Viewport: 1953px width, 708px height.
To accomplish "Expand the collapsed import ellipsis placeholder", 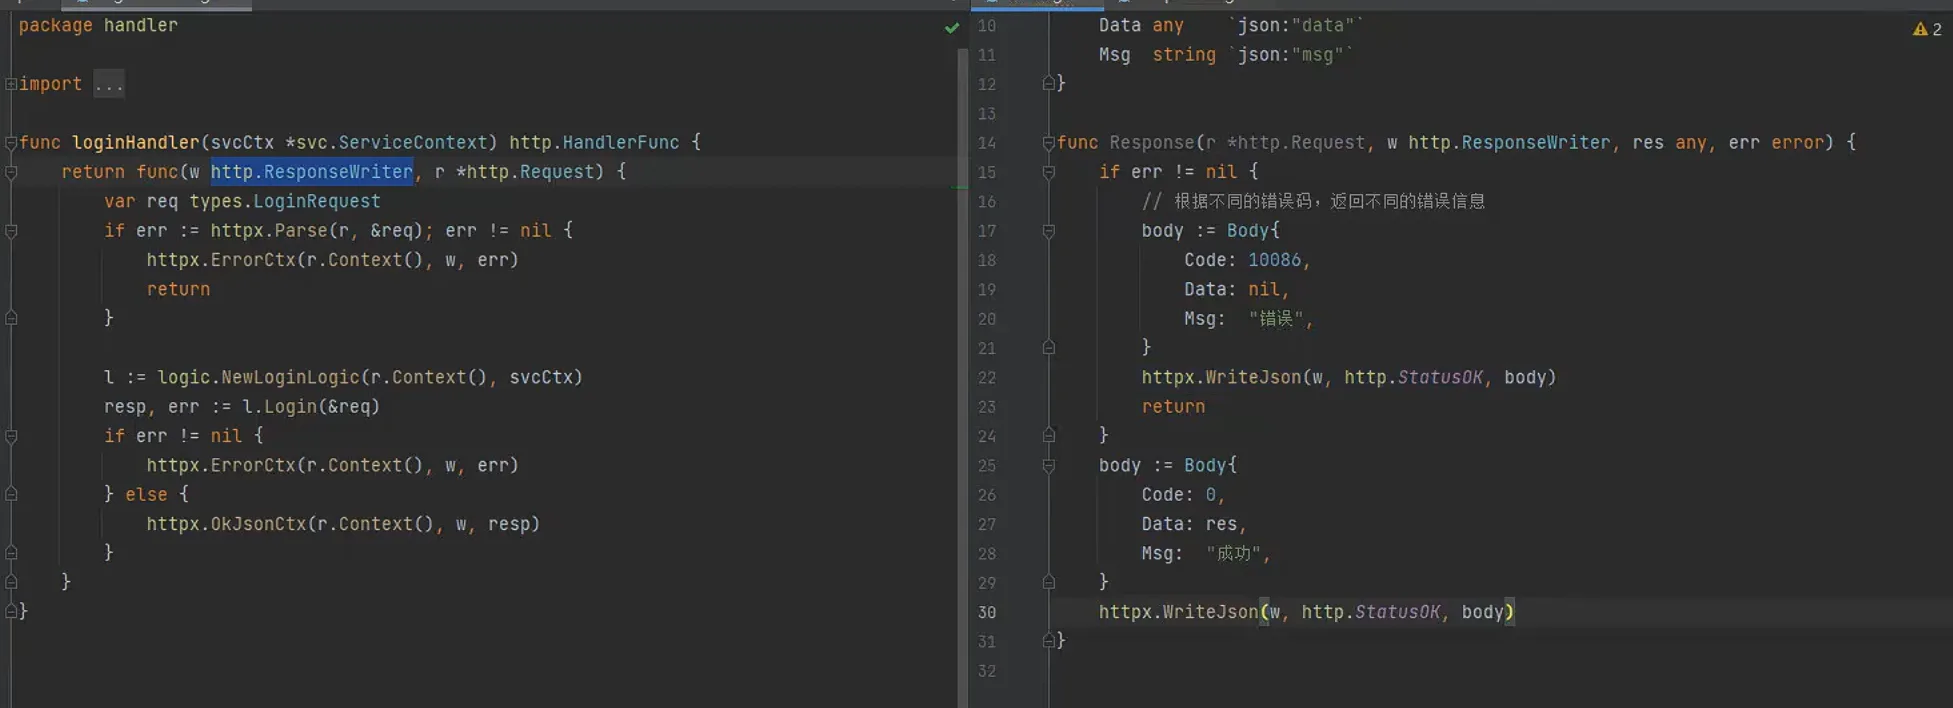I will click(109, 84).
